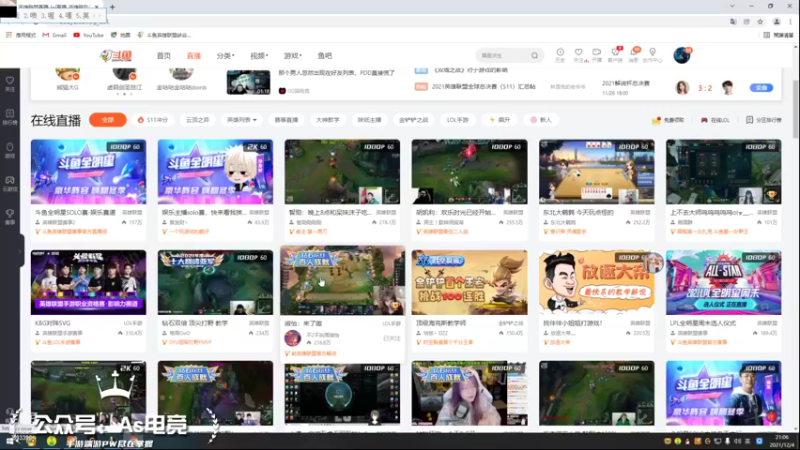Open the creator center location-pin icon
The height and width of the screenshot is (450, 800).
652,55
